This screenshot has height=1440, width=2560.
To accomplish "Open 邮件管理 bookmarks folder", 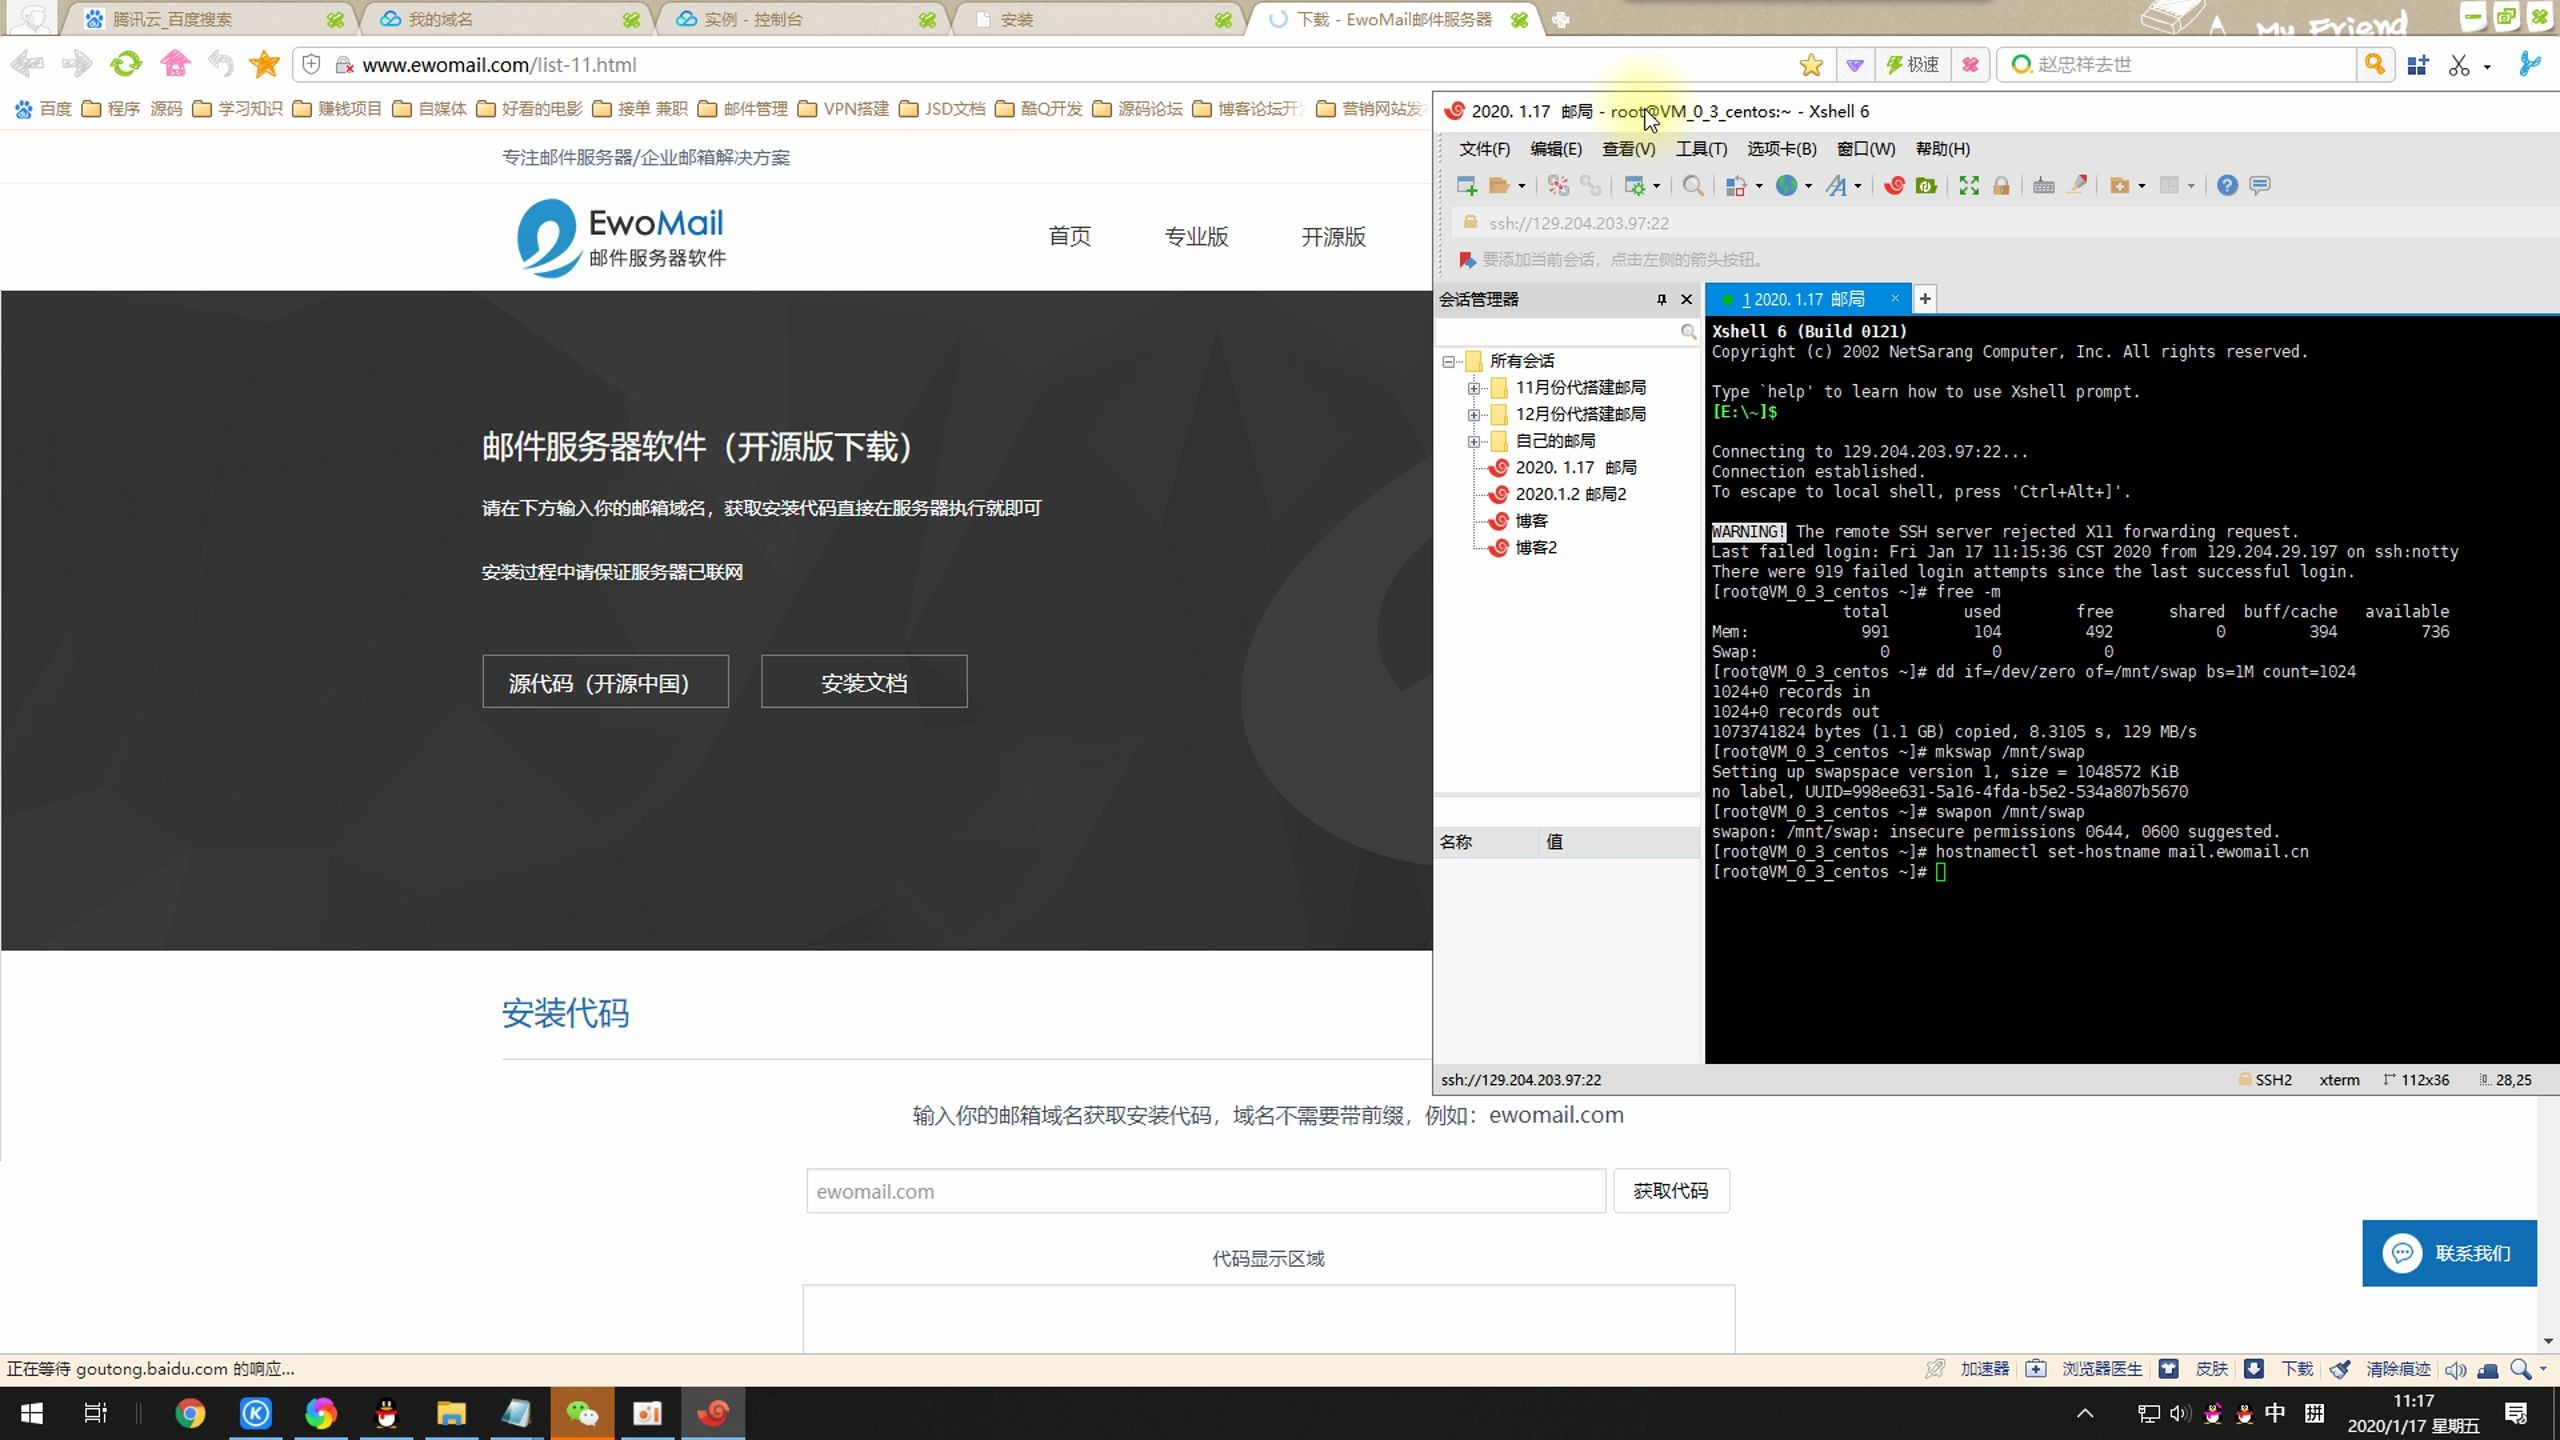I will point(743,109).
